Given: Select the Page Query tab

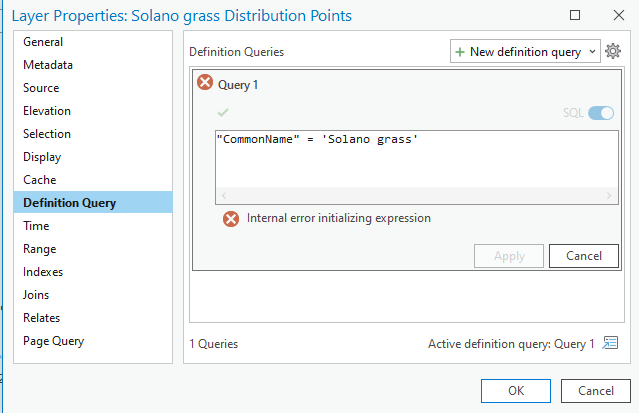Looking at the screenshot, I should pos(54,341).
